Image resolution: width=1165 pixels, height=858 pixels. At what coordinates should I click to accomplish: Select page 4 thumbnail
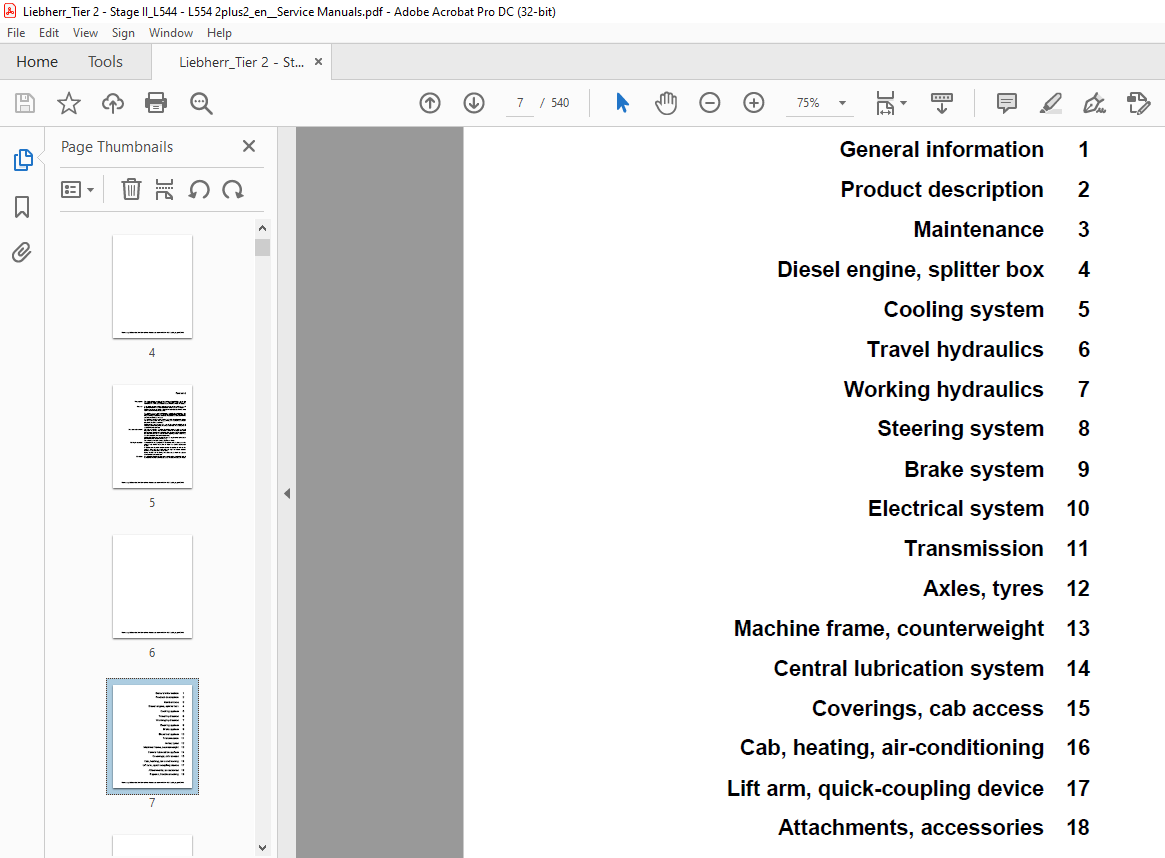point(152,287)
